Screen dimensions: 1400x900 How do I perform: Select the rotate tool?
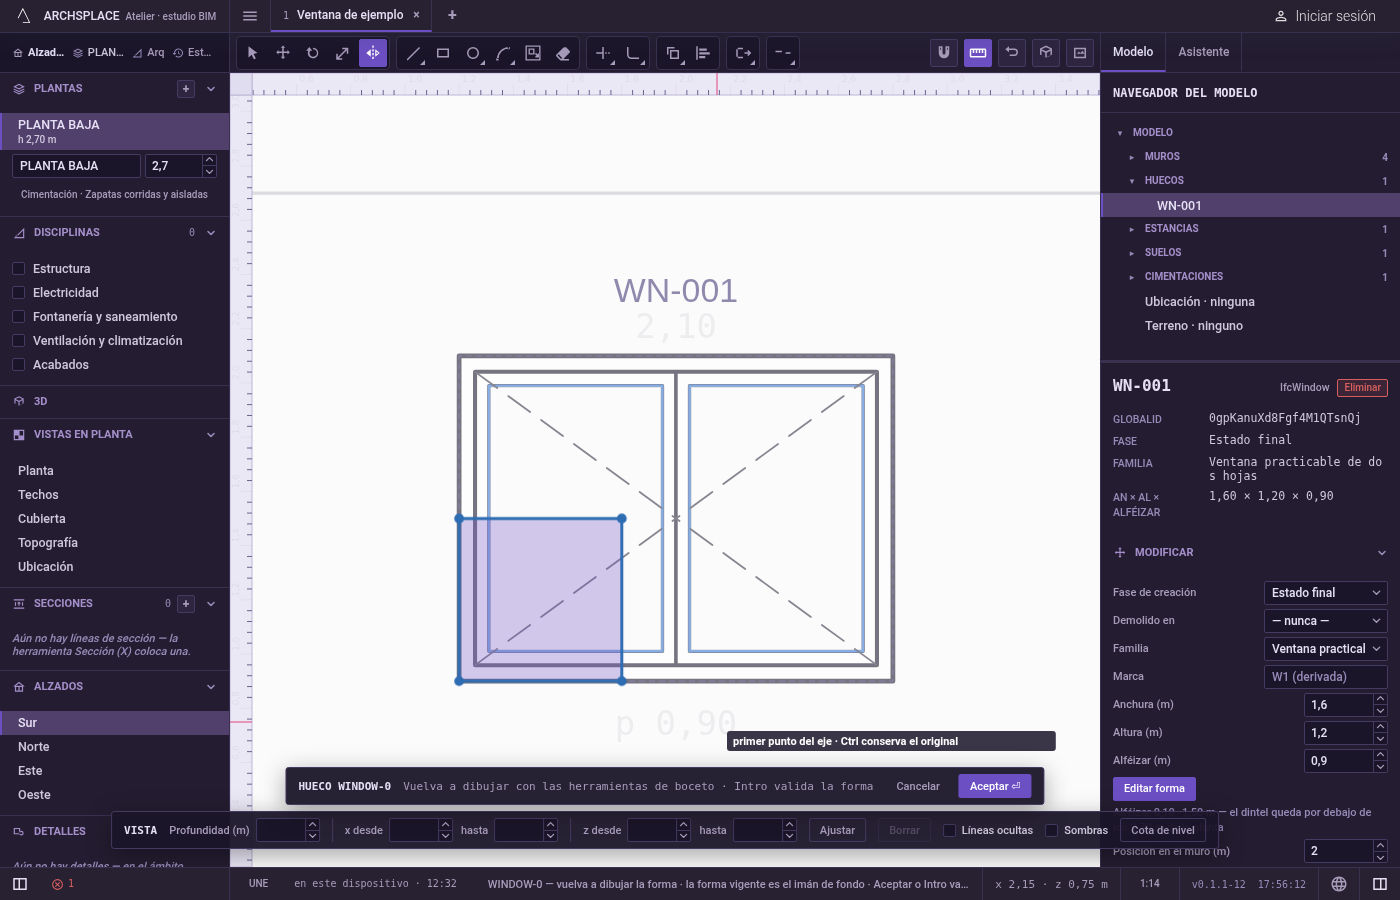click(x=313, y=53)
